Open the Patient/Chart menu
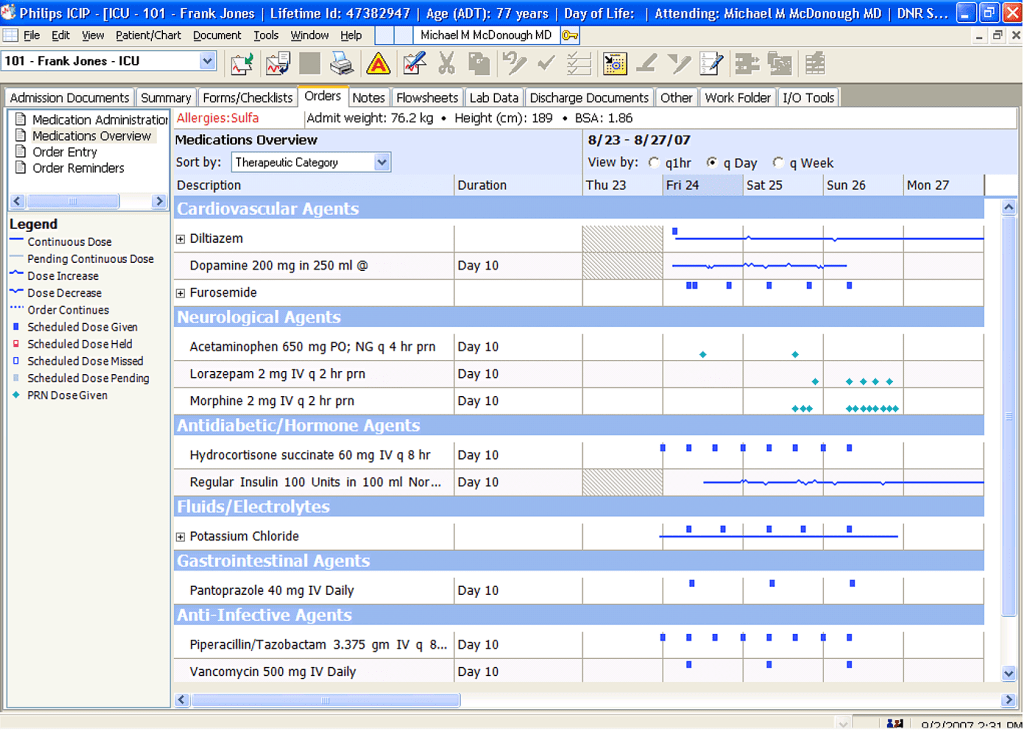The width and height of the screenshot is (1023, 731). [148, 35]
